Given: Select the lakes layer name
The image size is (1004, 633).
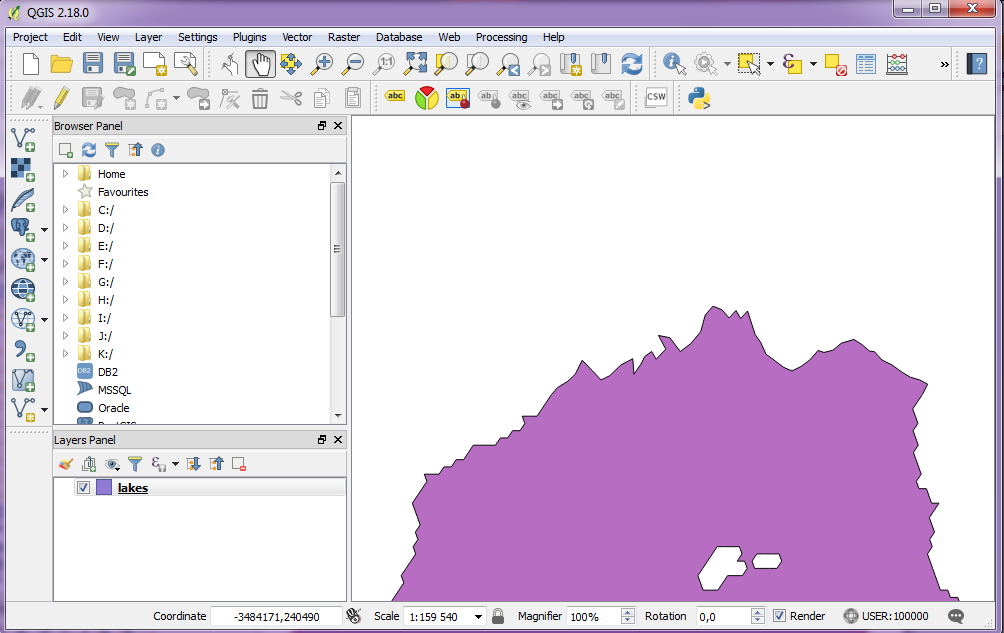Looking at the screenshot, I should click(133, 488).
